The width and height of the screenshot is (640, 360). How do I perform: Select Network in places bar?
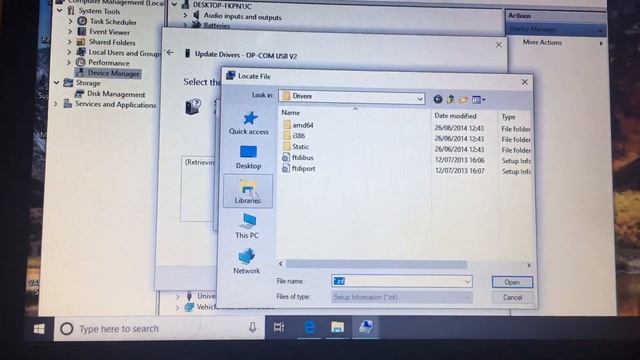click(x=247, y=262)
